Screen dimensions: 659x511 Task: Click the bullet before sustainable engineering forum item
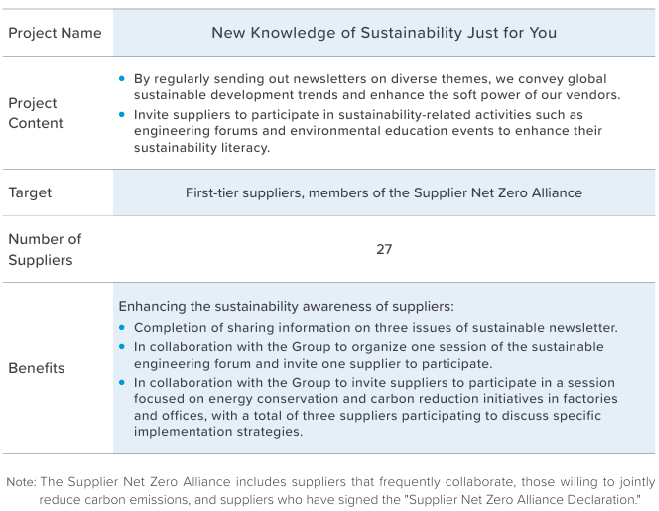pos(122,347)
